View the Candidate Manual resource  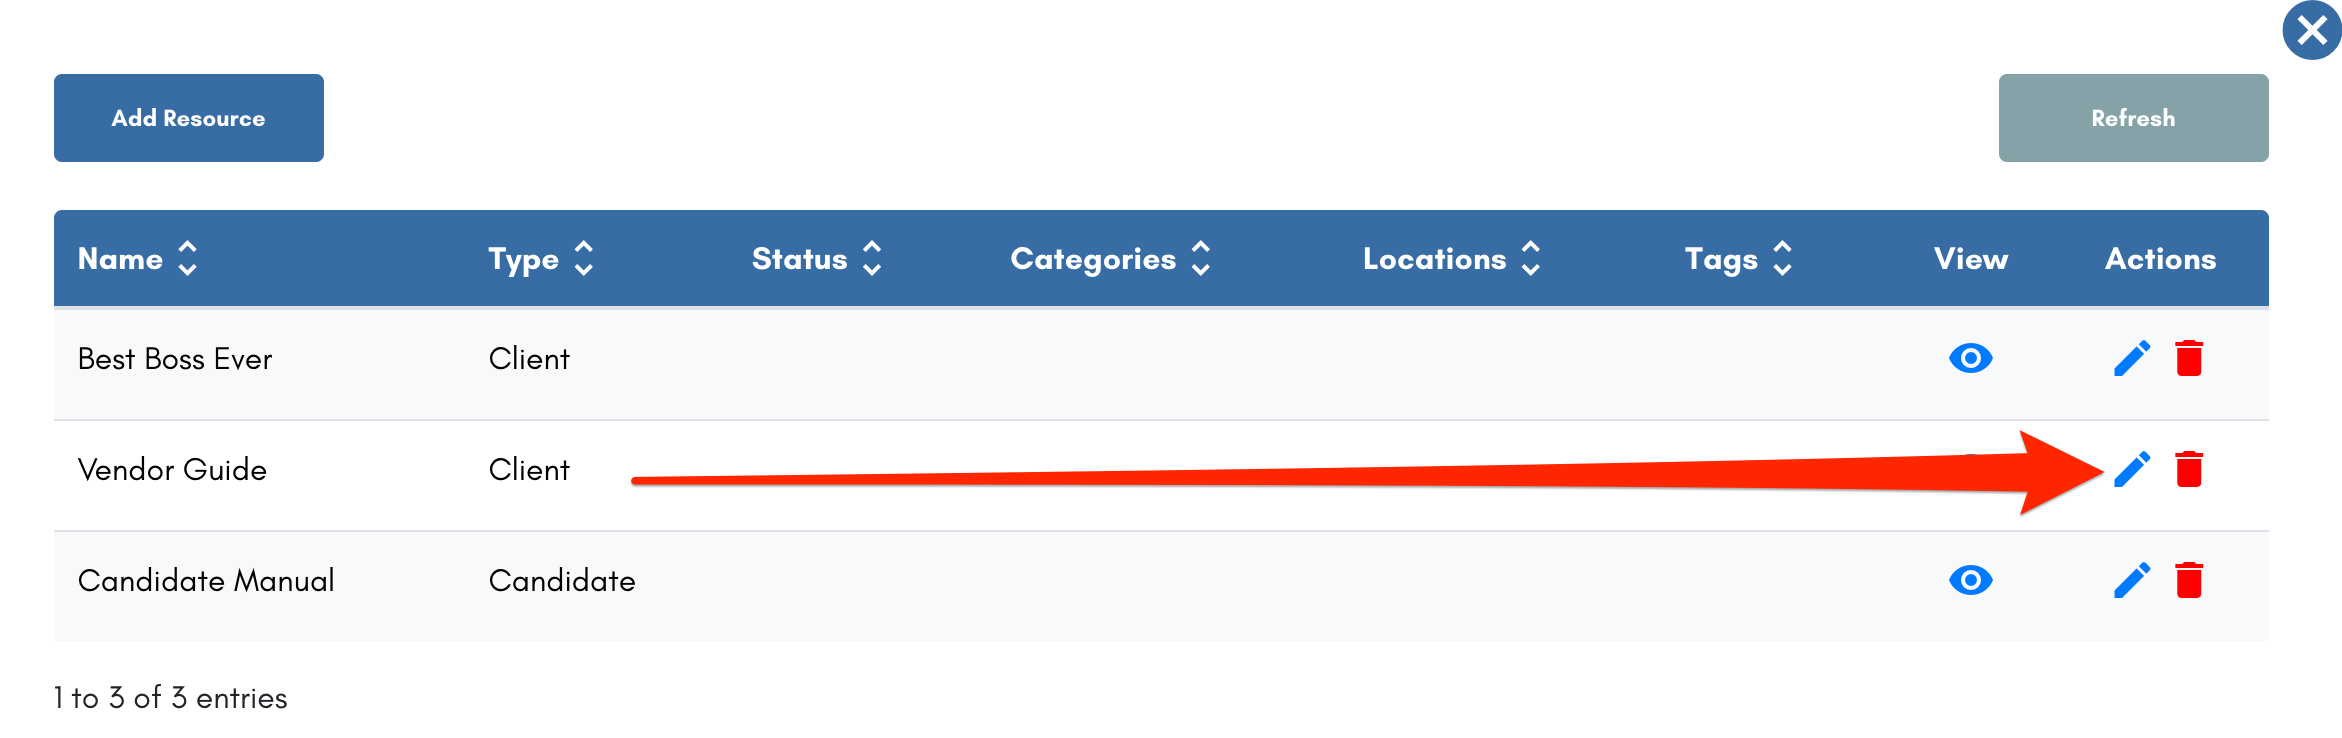1971,580
